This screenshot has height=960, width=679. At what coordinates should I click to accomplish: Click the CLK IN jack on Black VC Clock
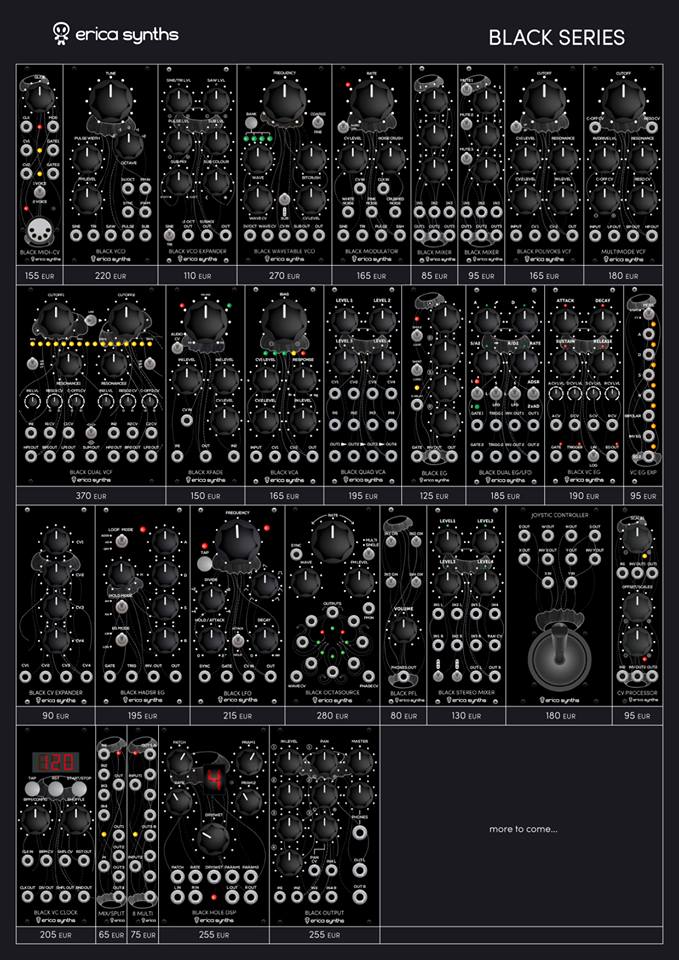(x=28, y=861)
